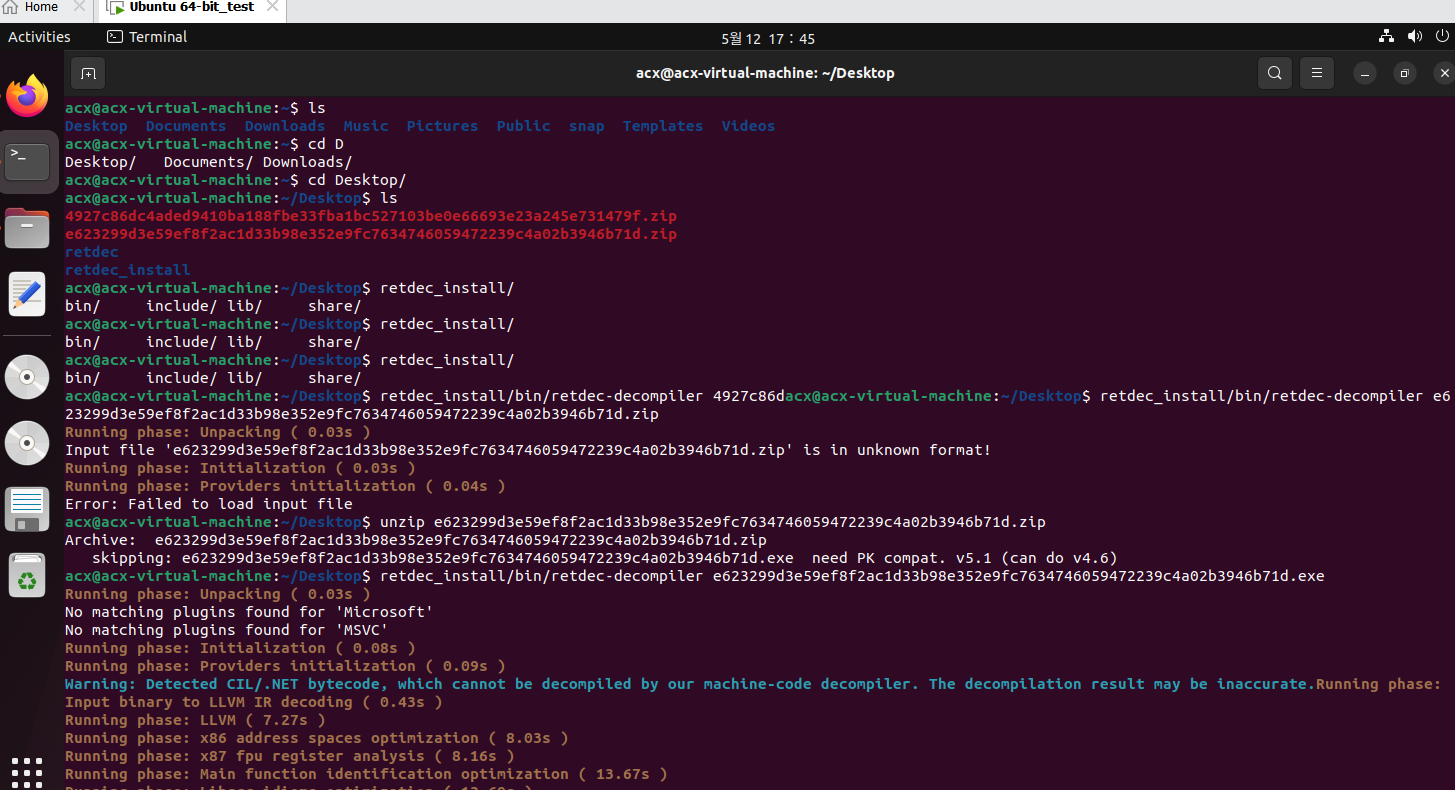The image size is (1455, 790).
Task: Open new tab icon in terminal header
Action: click(88, 73)
